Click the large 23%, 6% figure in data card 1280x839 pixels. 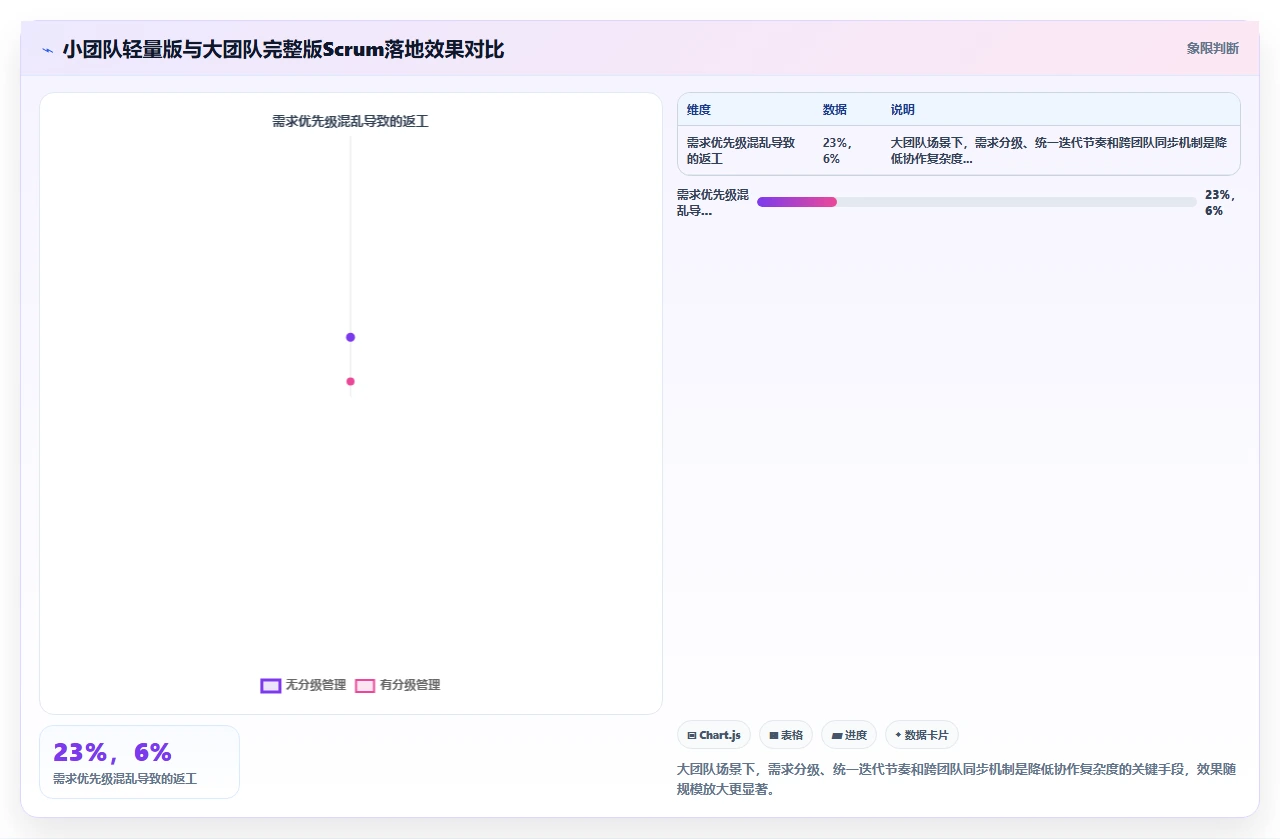[112, 752]
